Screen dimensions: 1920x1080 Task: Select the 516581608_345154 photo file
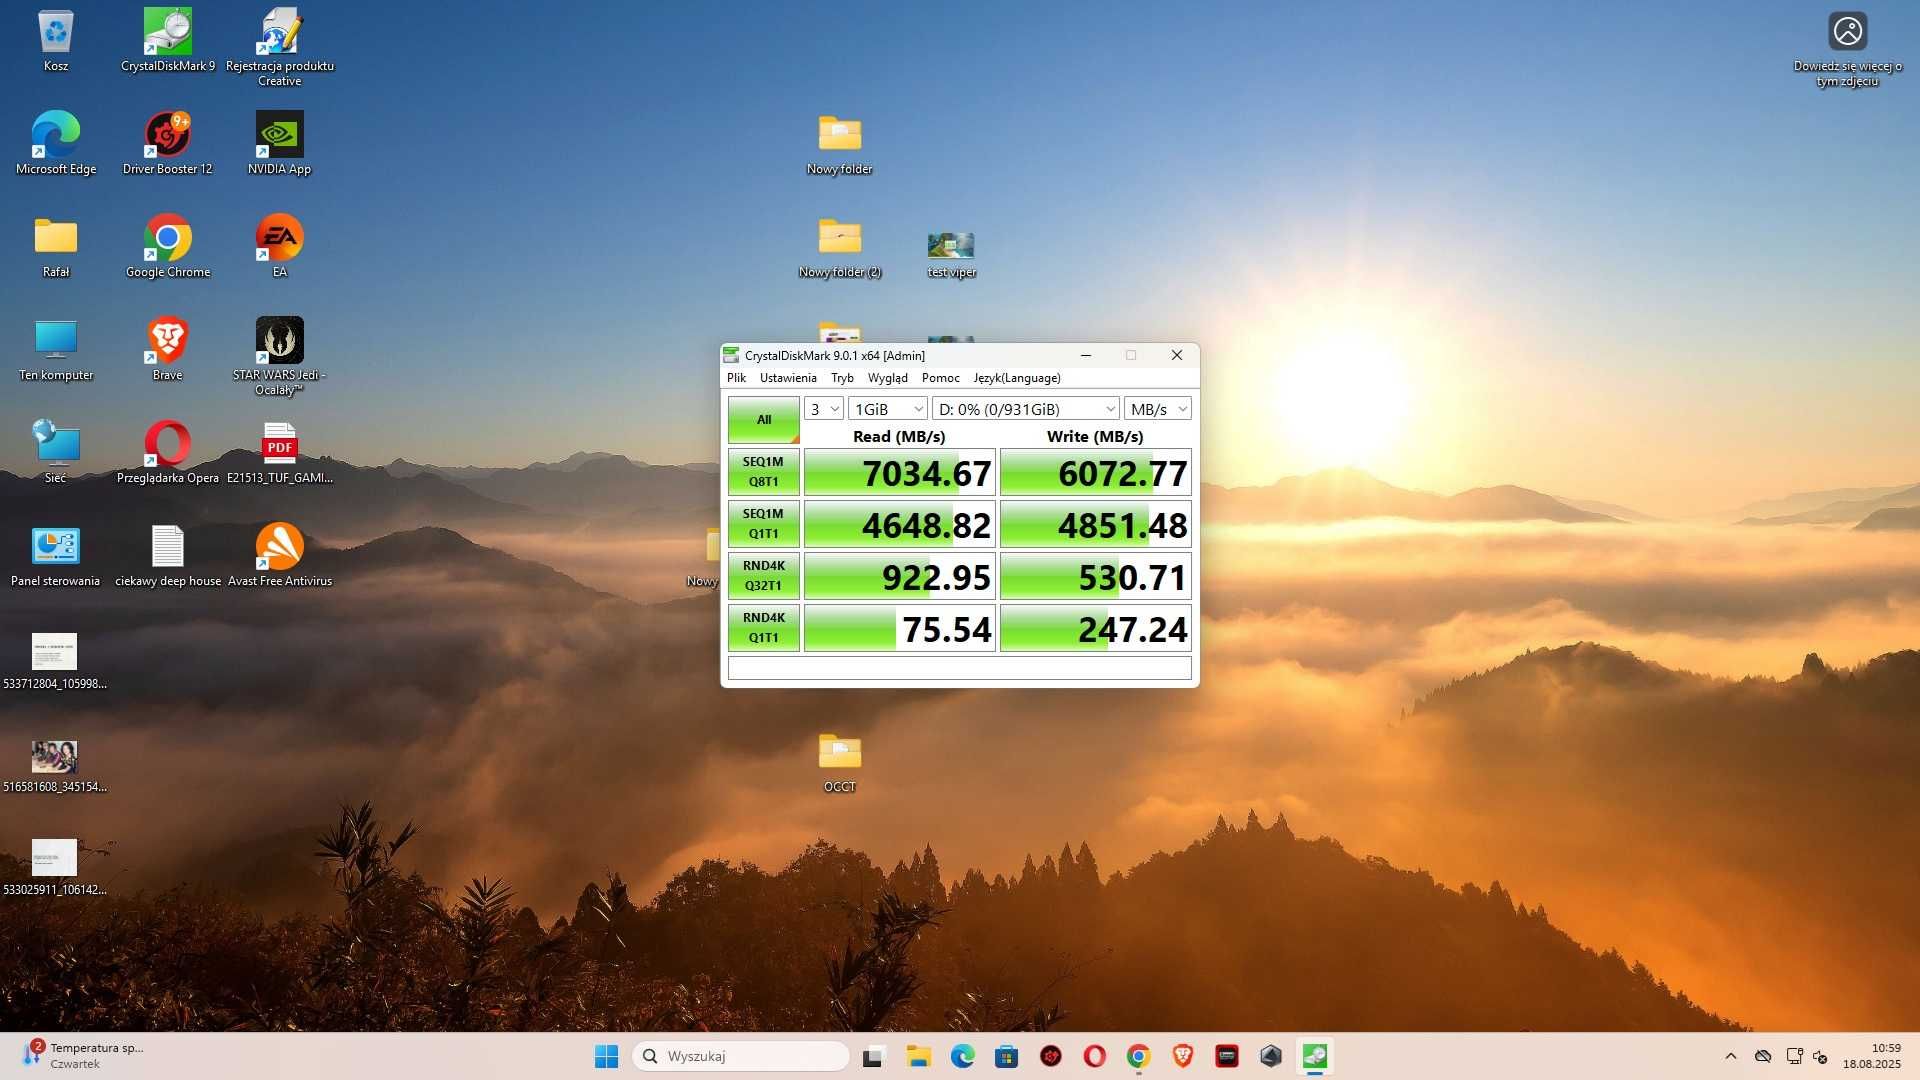coord(55,765)
